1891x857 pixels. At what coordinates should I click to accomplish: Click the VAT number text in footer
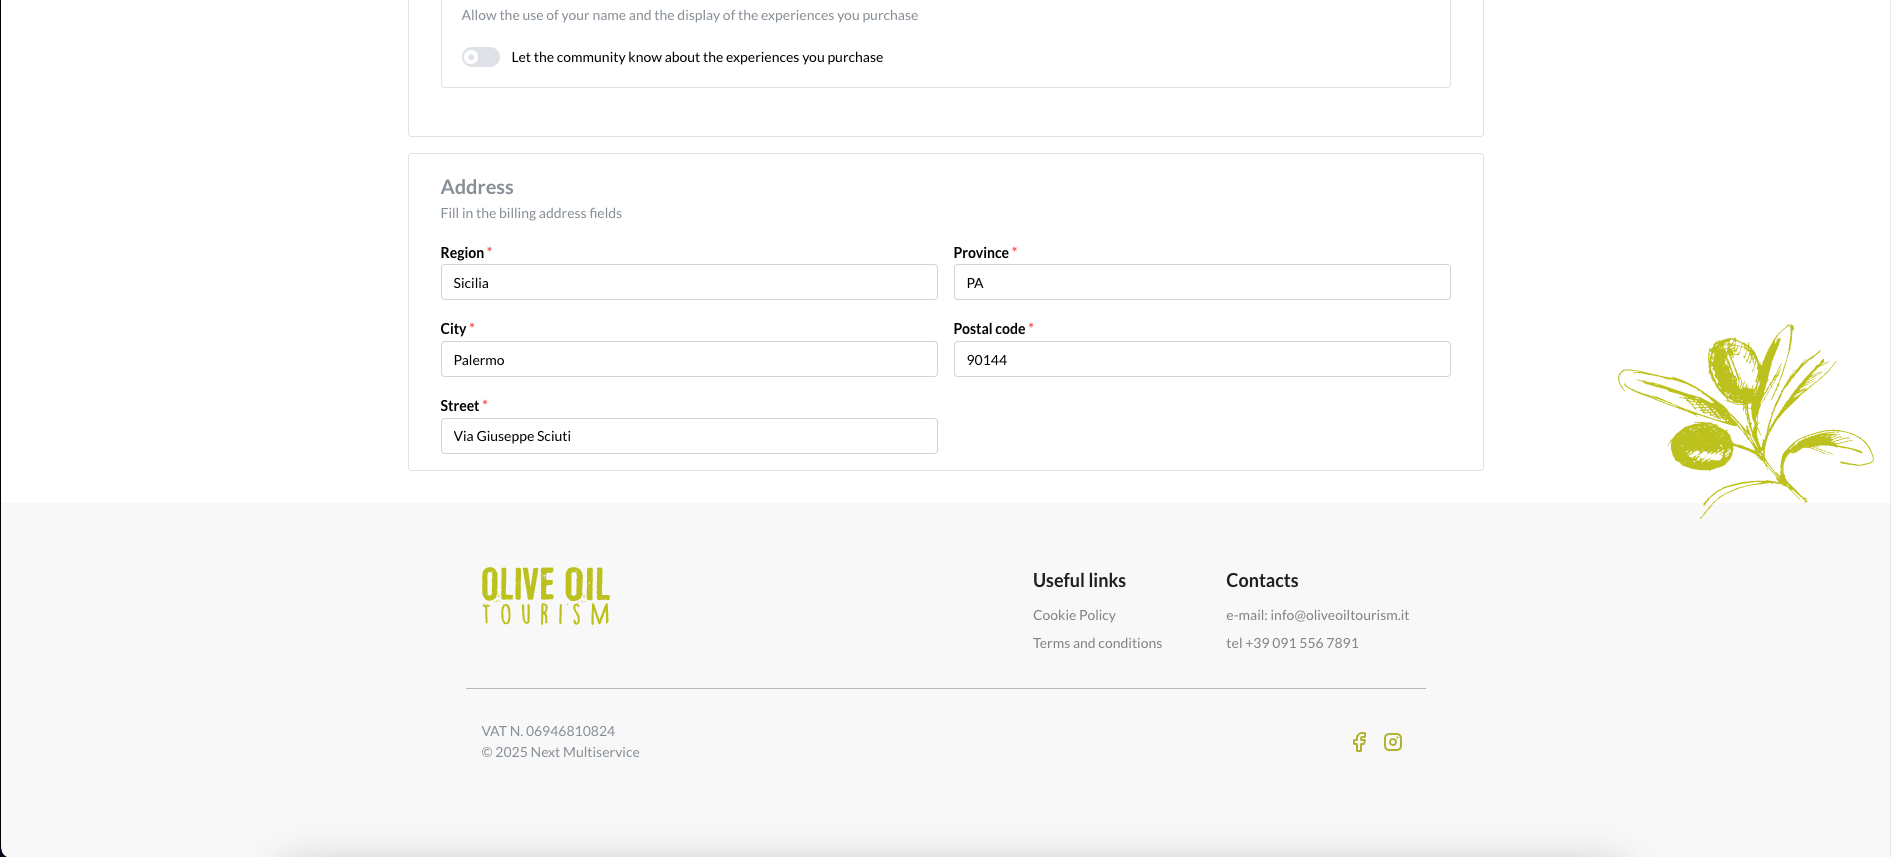coord(548,731)
